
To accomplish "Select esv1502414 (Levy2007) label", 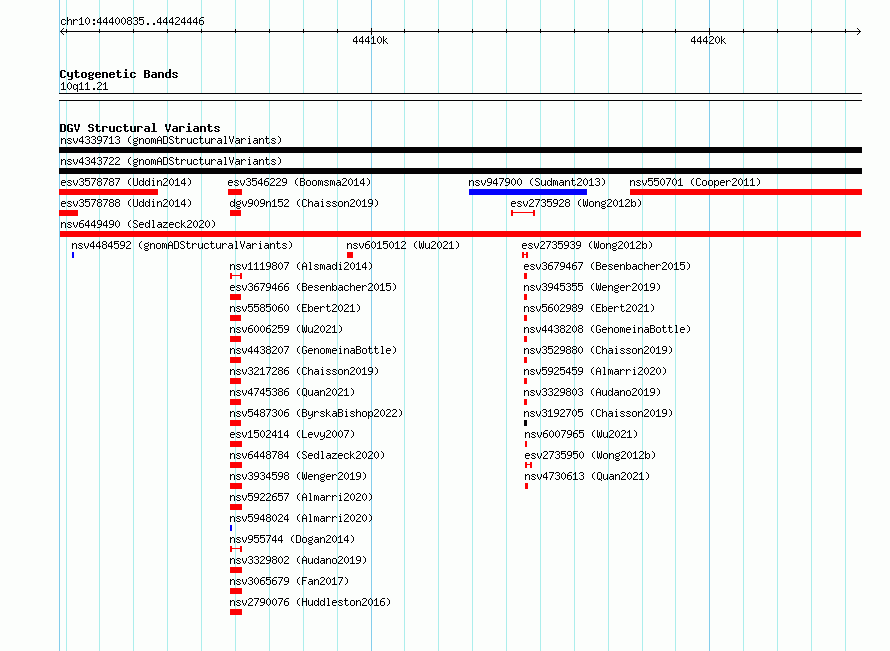I will tap(292, 434).
